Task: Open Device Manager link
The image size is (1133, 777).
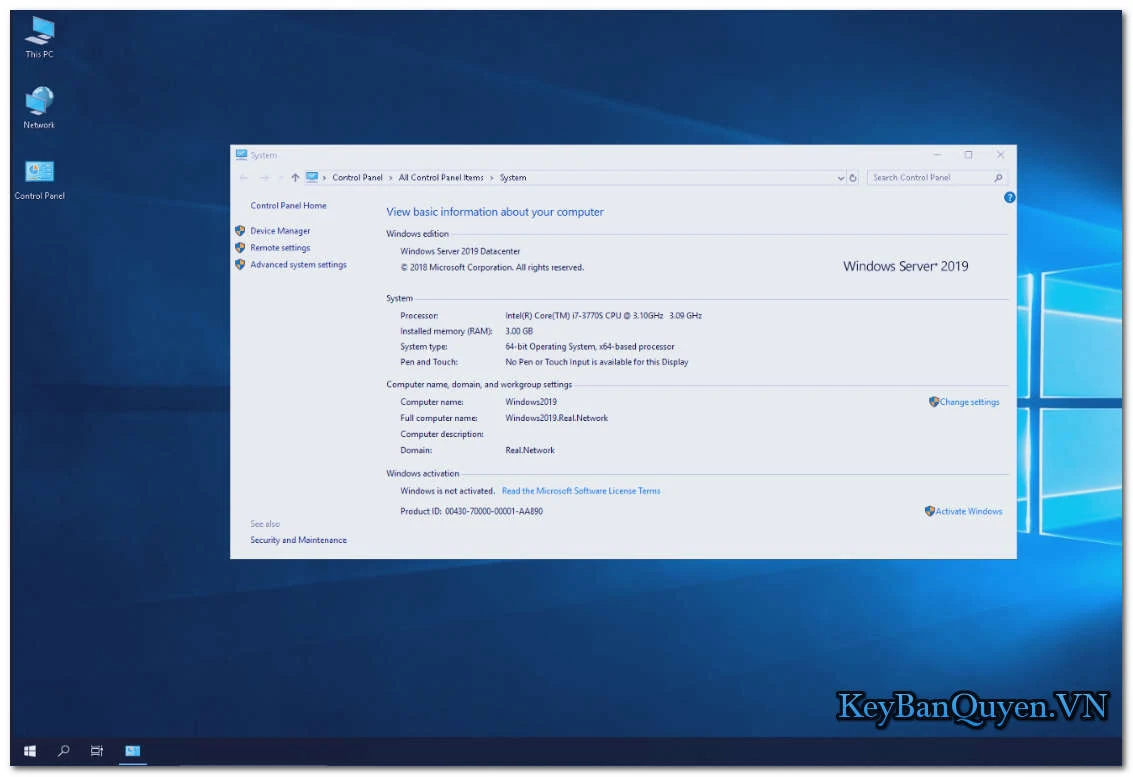Action: click(280, 231)
